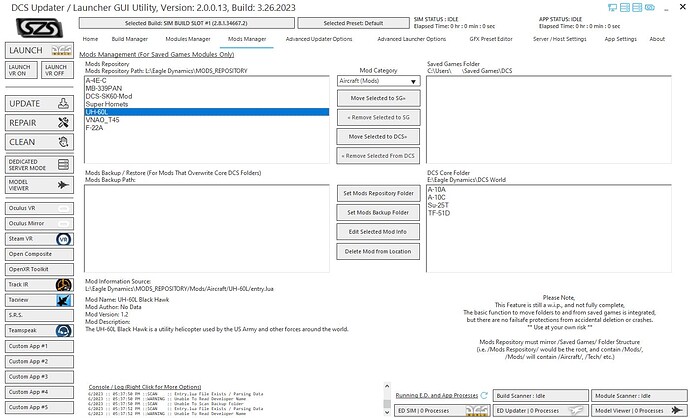Open the OpenXR Toolkit button

[x=39, y=269]
